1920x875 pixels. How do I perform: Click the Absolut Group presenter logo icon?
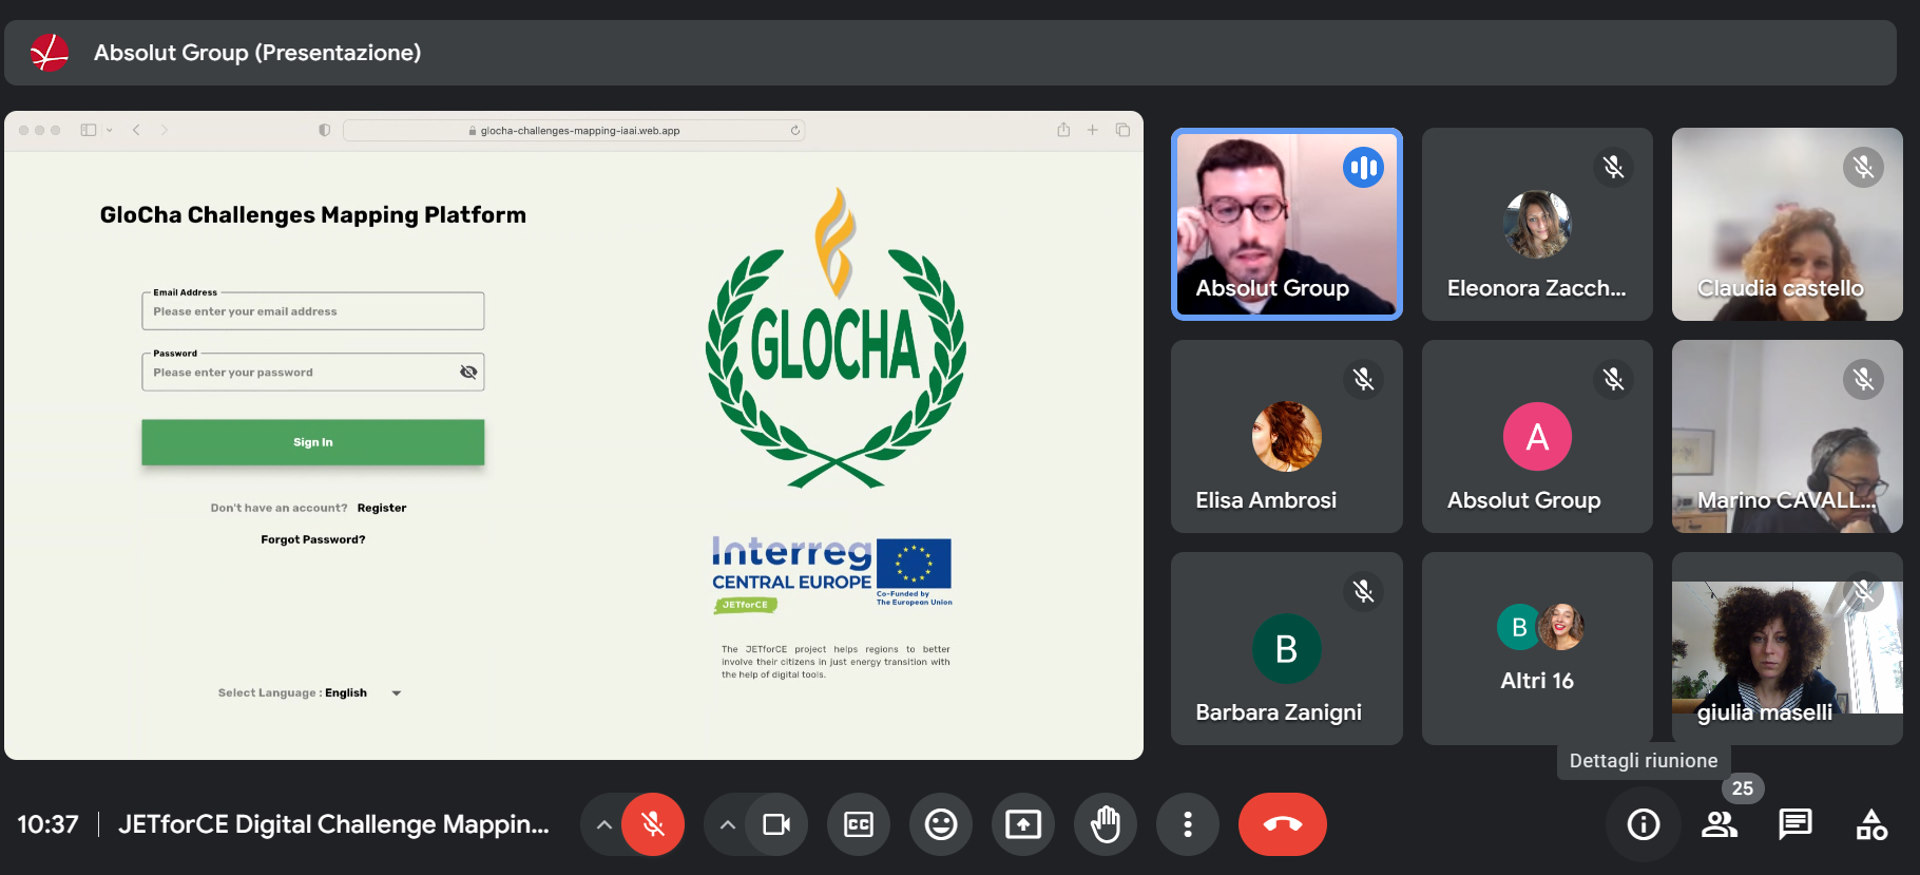click(x=49, y=52)
